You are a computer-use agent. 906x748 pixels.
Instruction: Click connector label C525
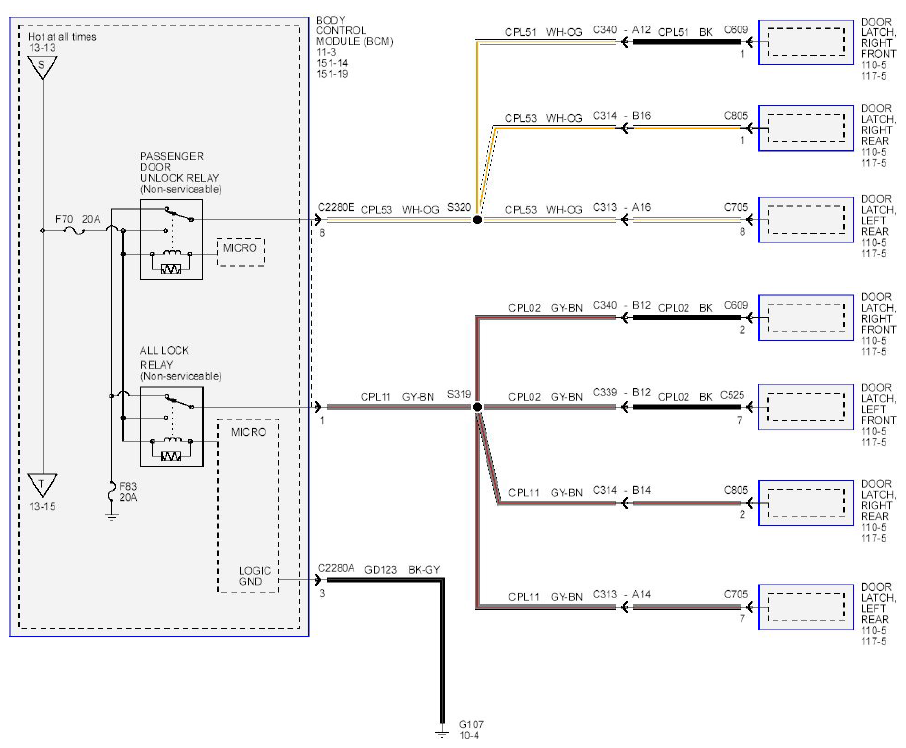pos(732,396)
